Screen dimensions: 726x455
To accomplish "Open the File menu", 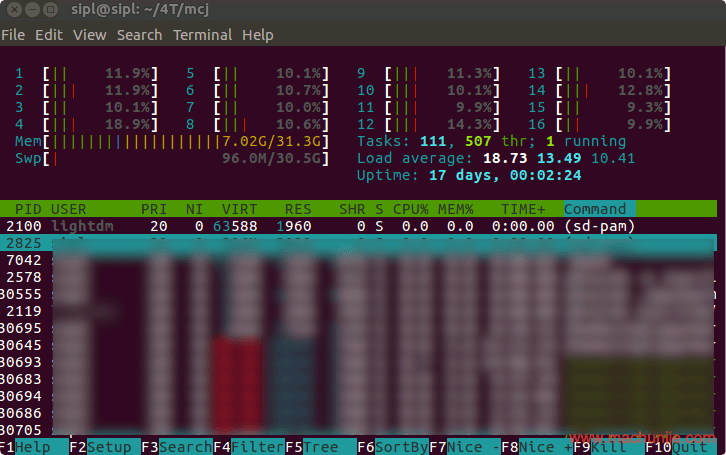I will (13, 35).
